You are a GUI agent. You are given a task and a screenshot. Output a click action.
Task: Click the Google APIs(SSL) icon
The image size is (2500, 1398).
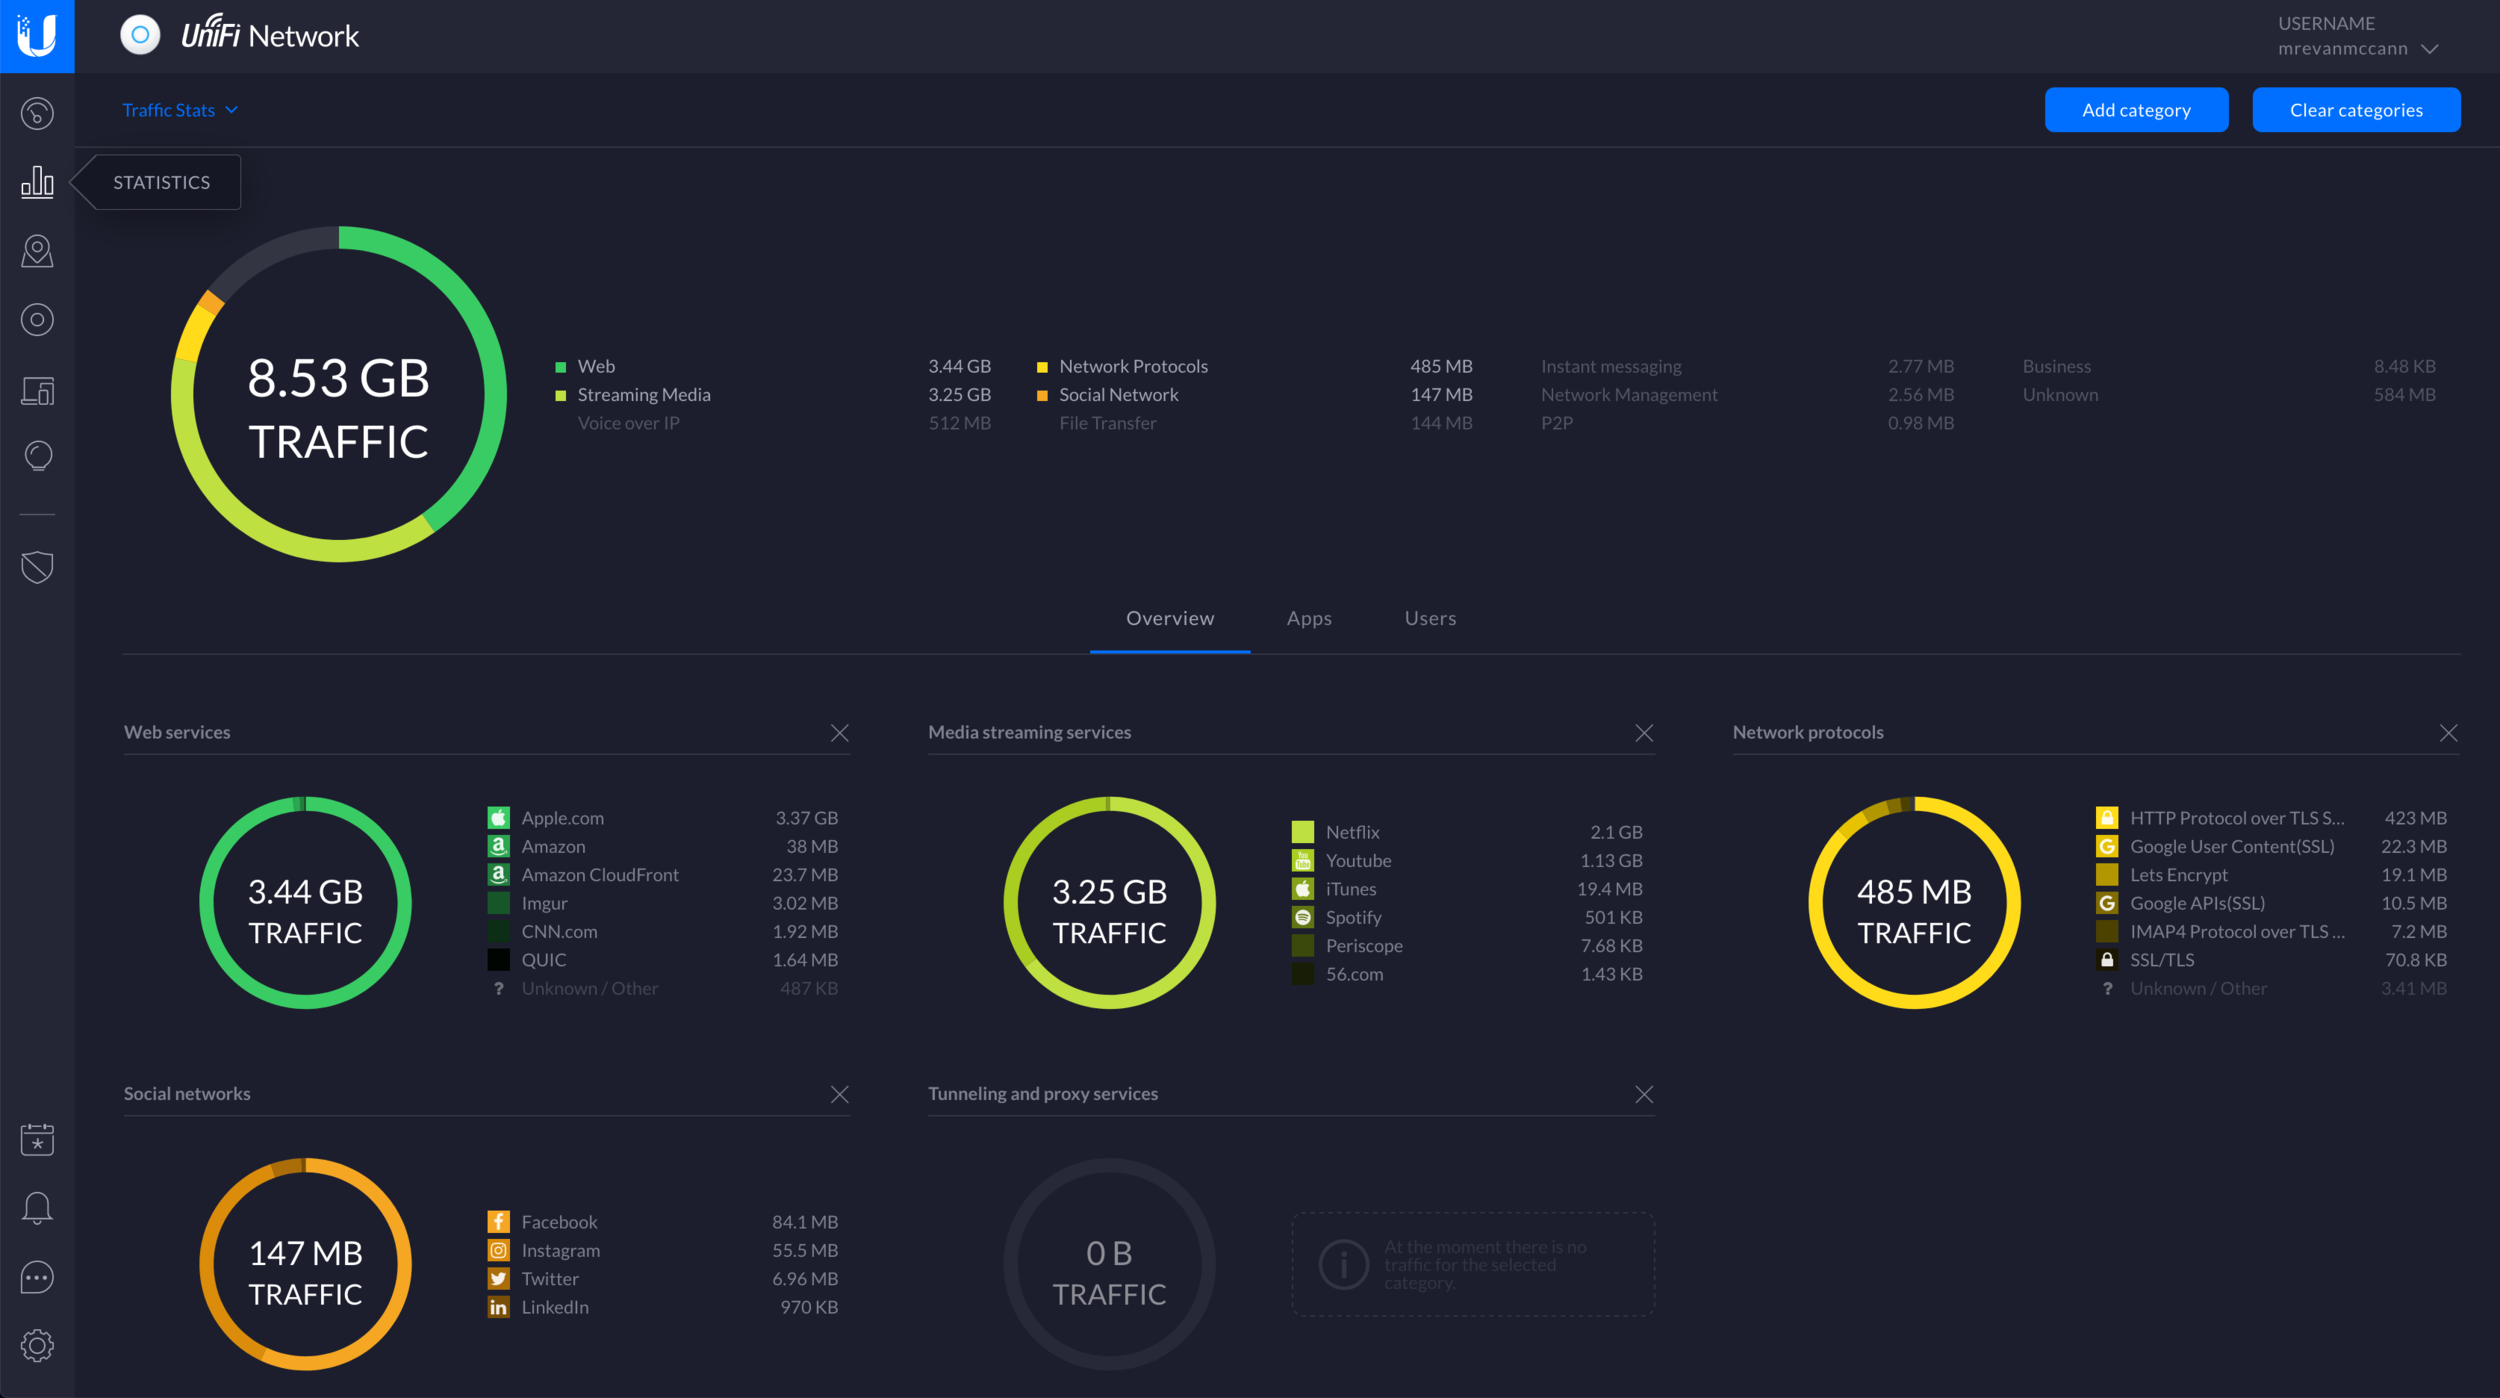point(2106,903)
